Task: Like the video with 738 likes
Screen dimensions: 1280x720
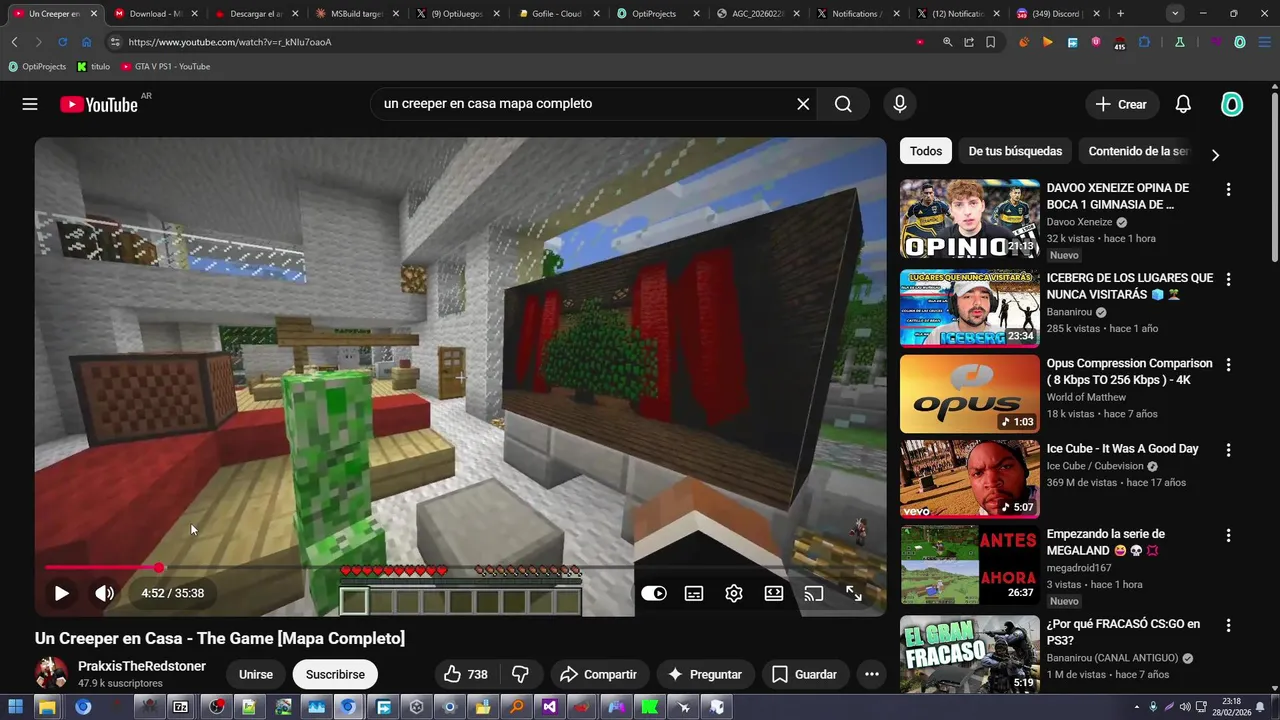Action: click(465, 674)
